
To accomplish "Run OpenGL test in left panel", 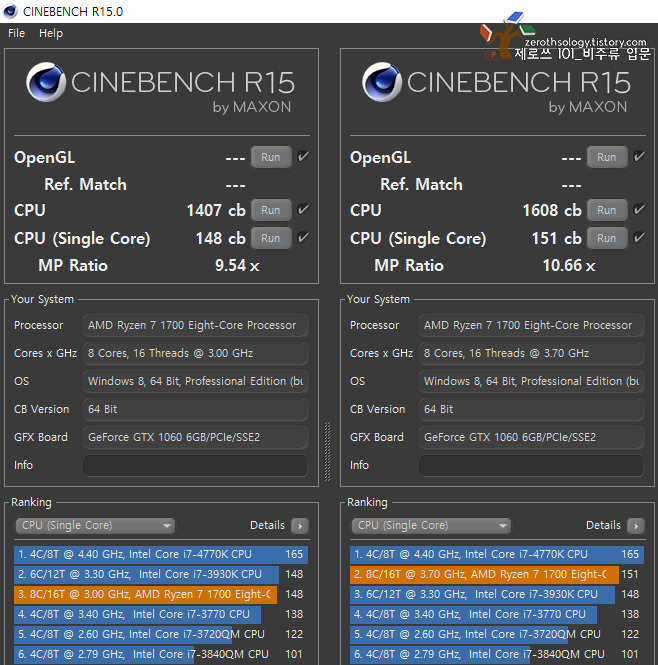I will 271,157.
